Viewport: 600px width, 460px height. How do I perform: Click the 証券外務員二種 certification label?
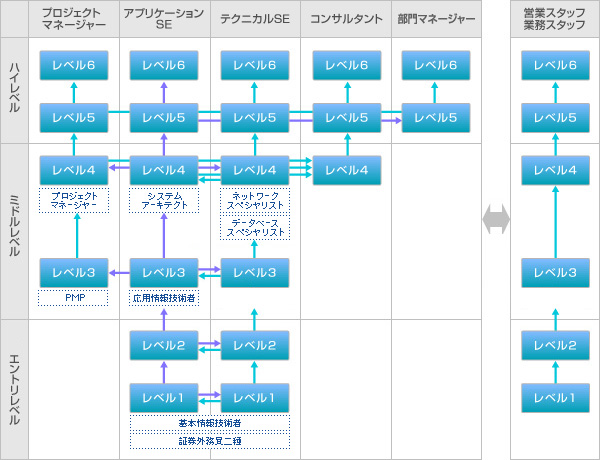tap(210, 440)
